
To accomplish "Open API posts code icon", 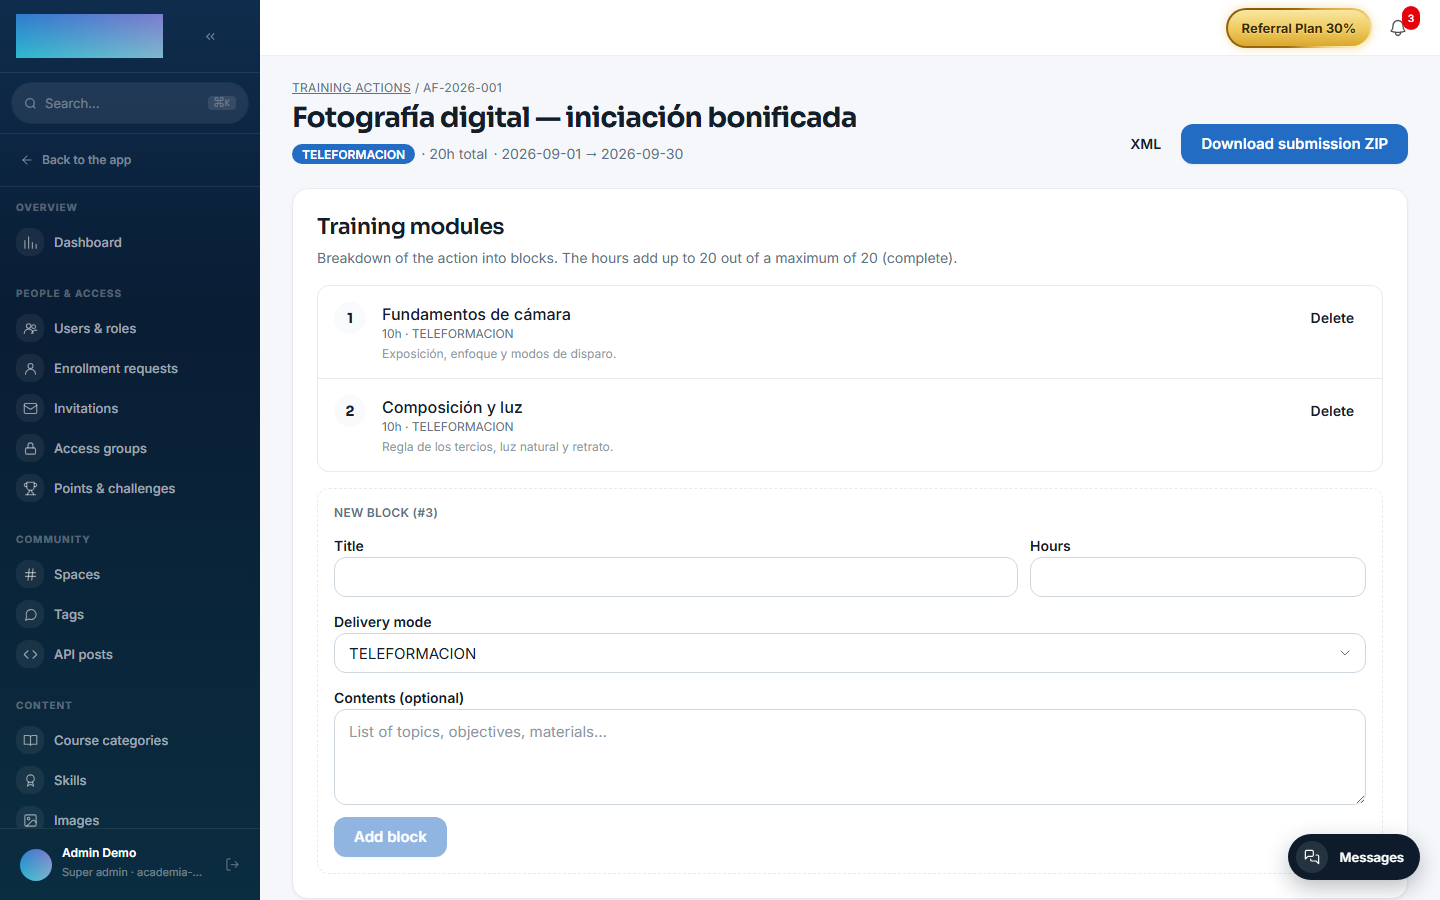I will point(31,655).
